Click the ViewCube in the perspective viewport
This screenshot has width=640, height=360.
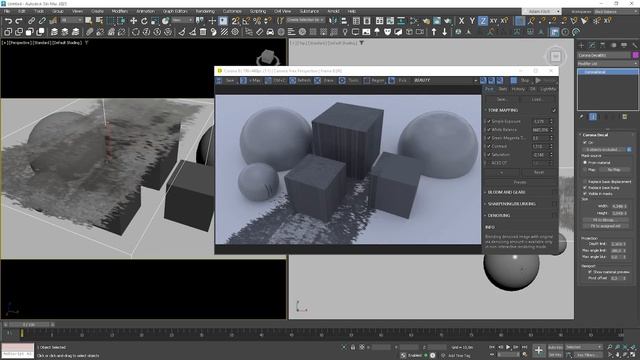coord(267,57)
